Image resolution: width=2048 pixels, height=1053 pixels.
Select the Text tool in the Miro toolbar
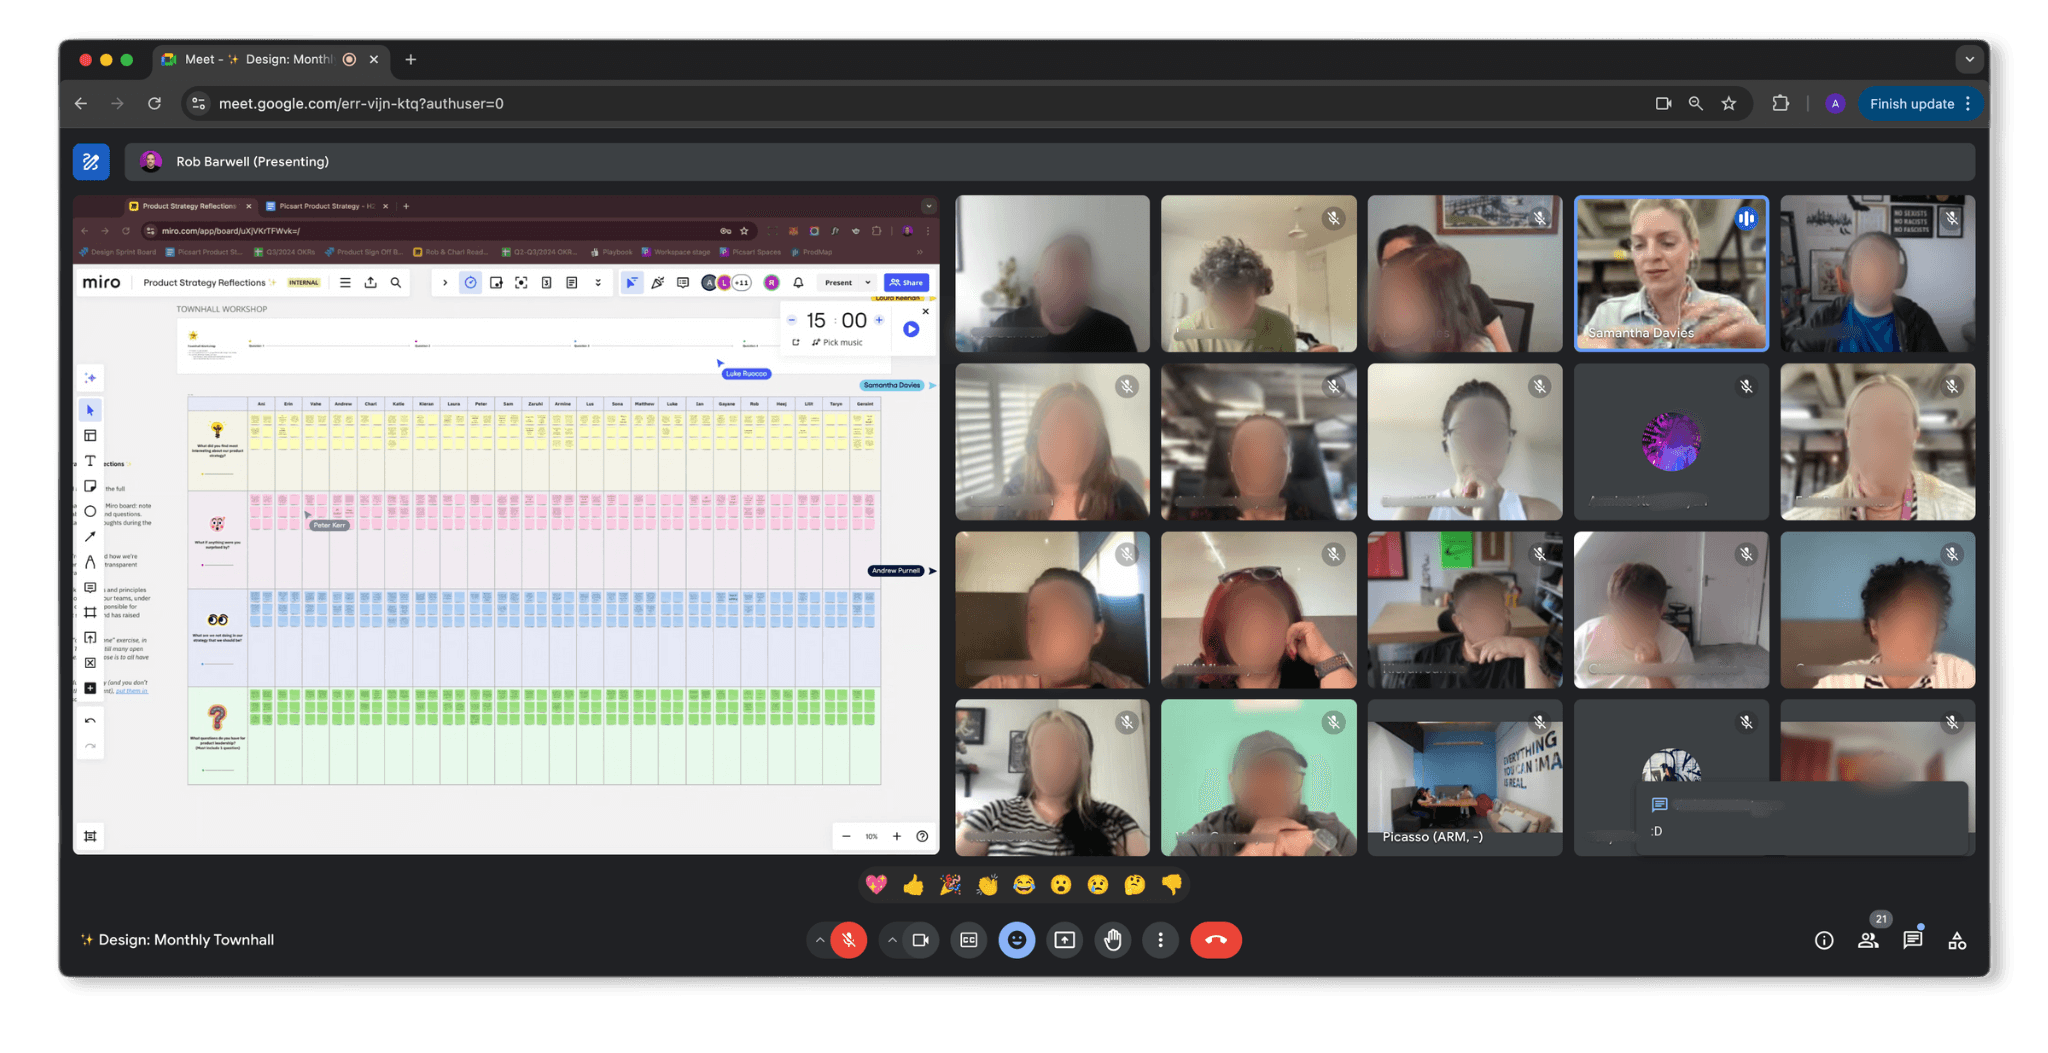coord(90,461)
